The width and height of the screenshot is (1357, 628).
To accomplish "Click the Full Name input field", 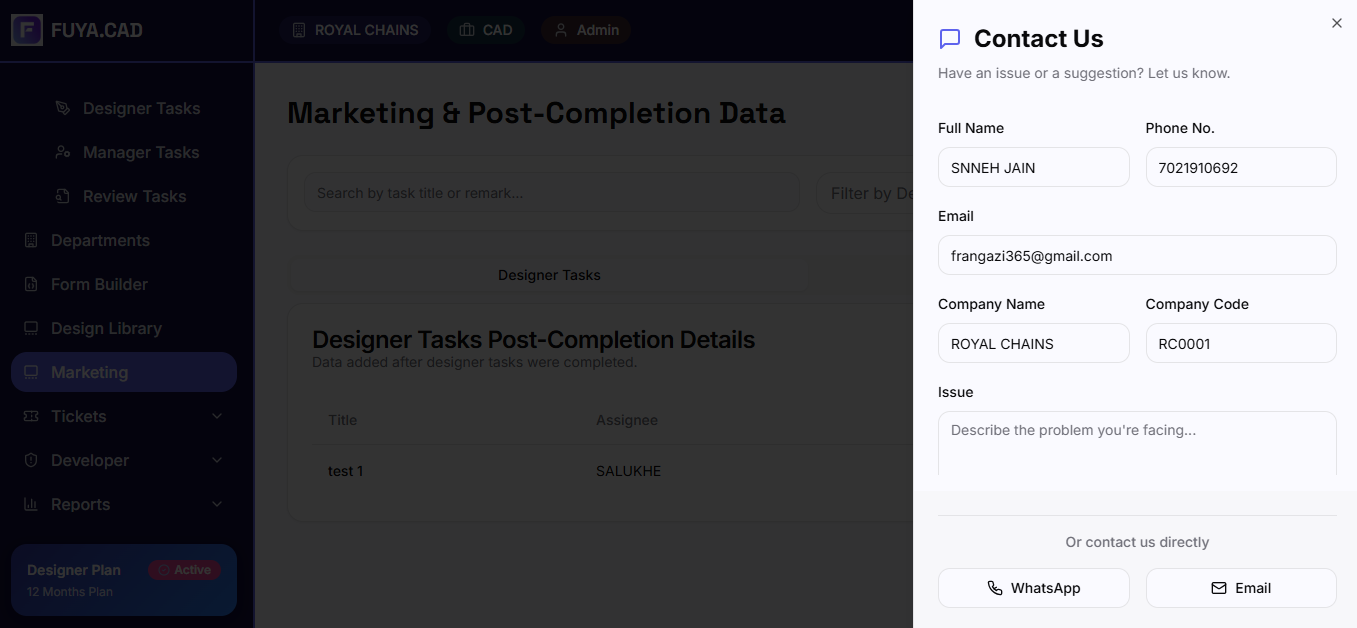I will (1033, 168).
